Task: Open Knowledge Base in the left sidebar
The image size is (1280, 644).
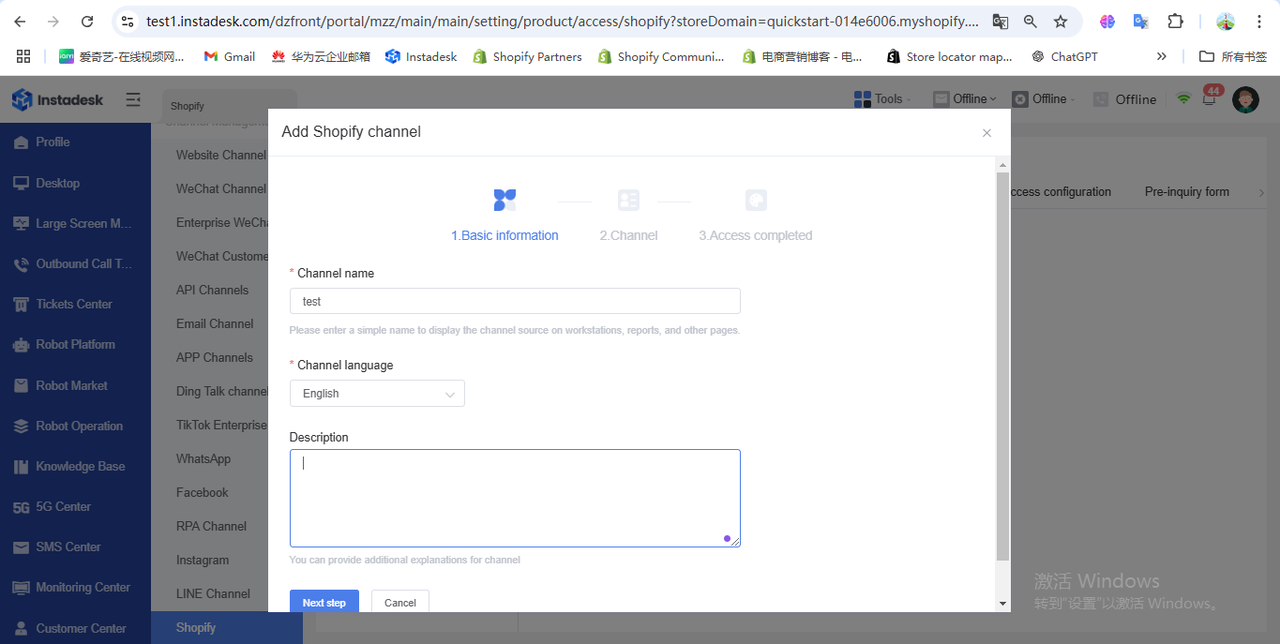Action: pos(80,466)
